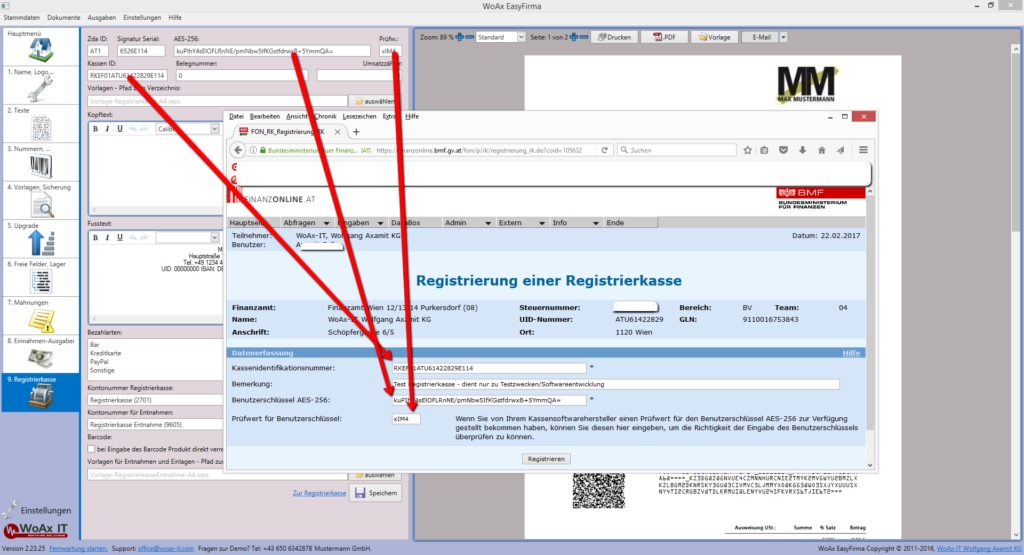Select Kreditkarte in Bezahlarten list
This screenshot has width=1024, height=555.
(105, 353)
